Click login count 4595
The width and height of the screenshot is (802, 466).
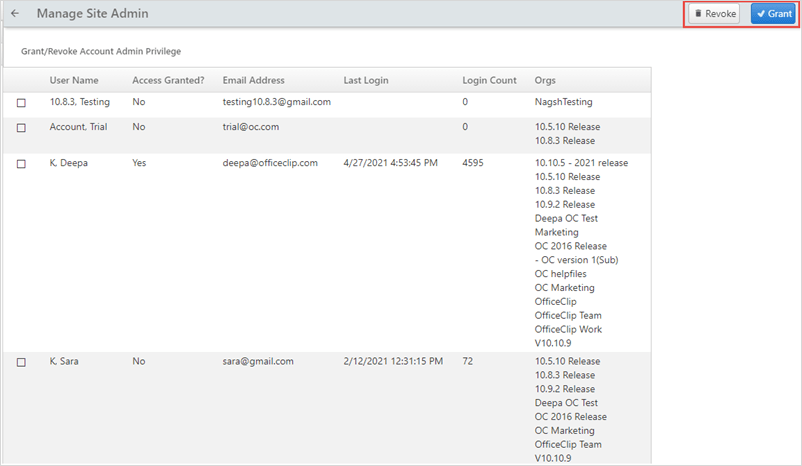pos(473,163)
